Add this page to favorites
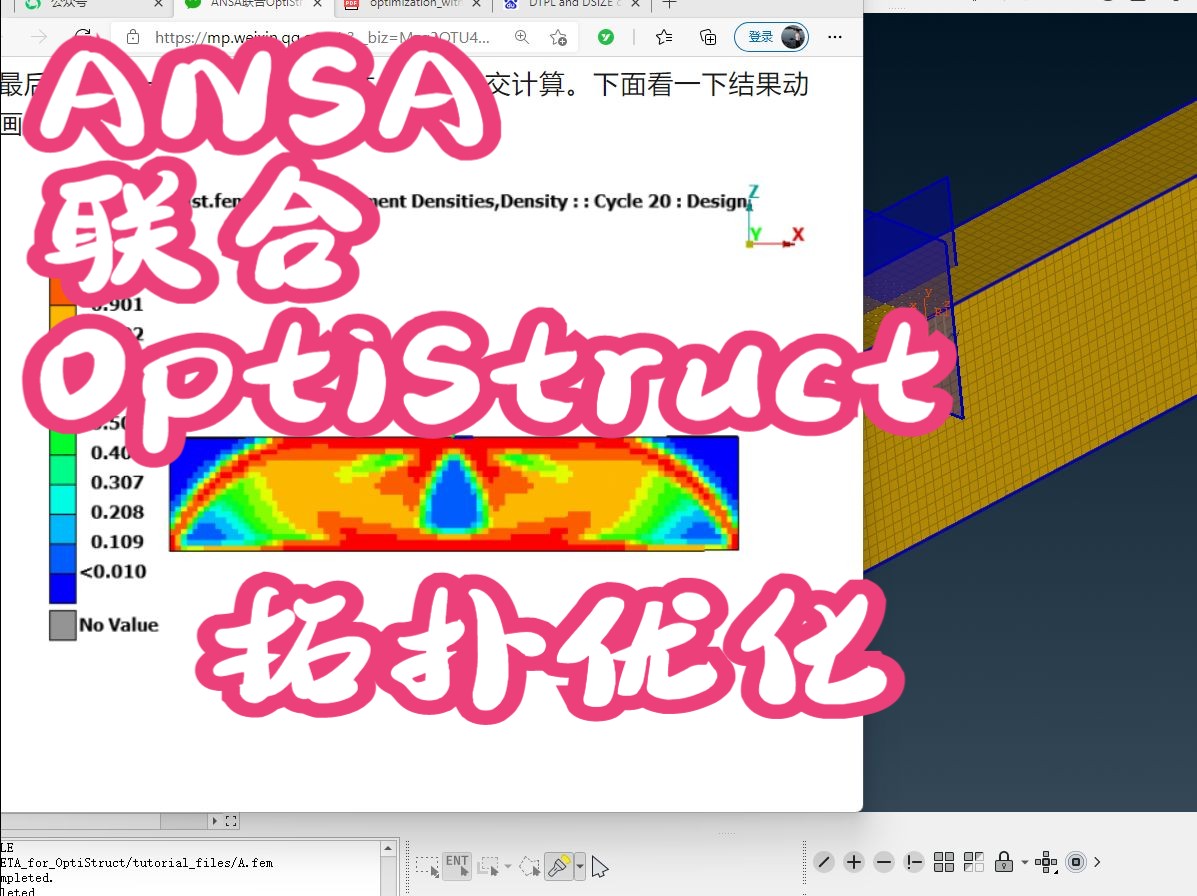 click(x=559, y=37)
